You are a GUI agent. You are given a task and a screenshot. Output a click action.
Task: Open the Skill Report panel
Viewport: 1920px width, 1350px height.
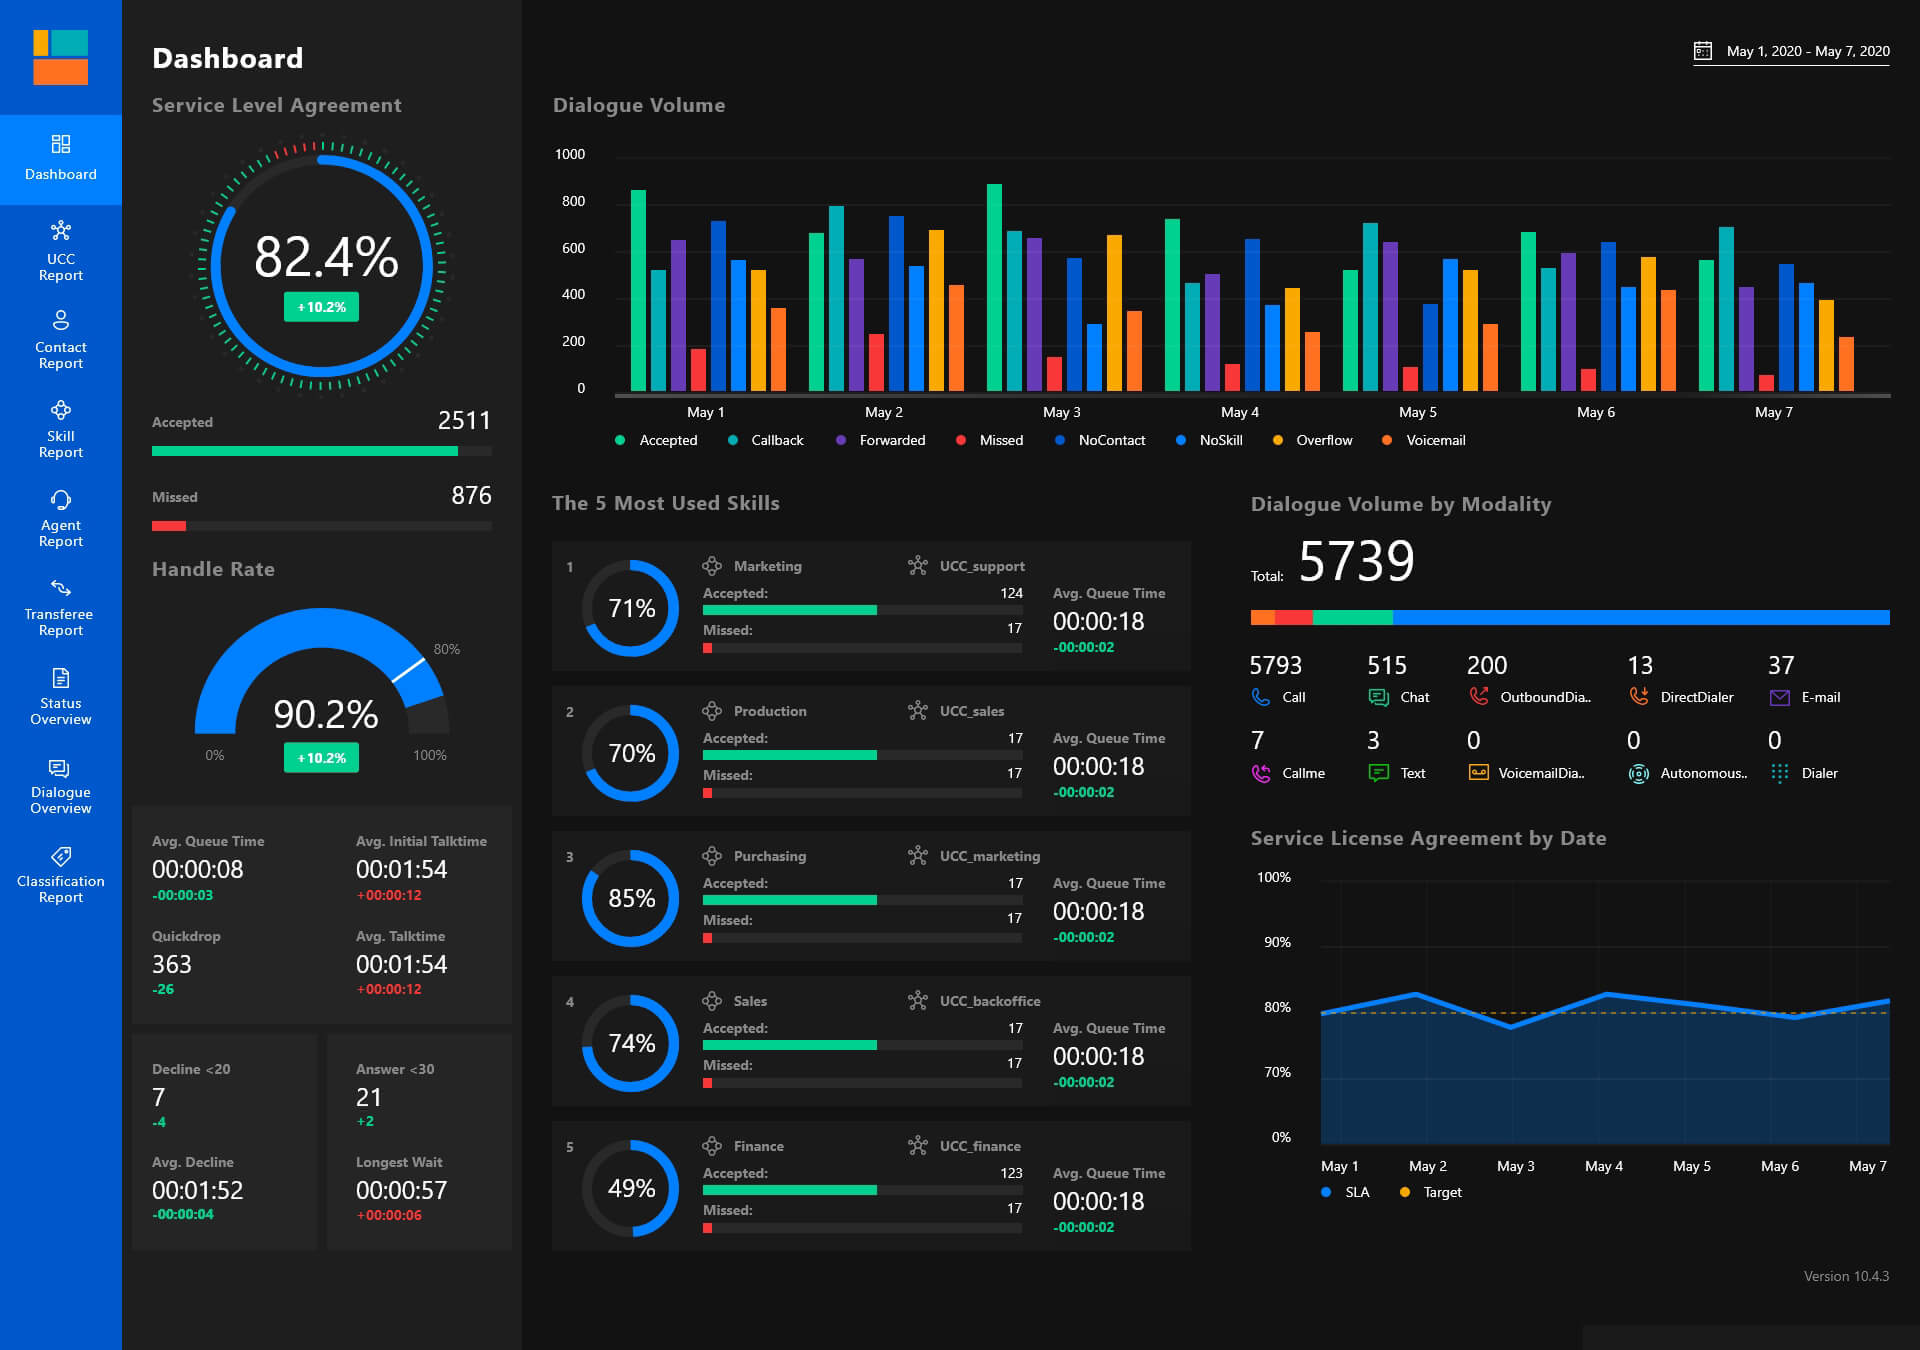point(60,432)
